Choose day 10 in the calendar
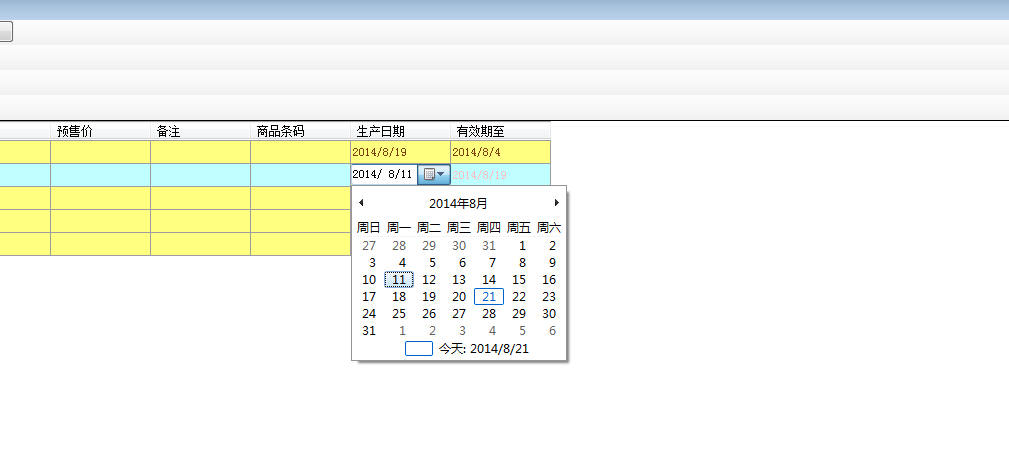Screen dimensions: 1009x473 tap(369, 280)
